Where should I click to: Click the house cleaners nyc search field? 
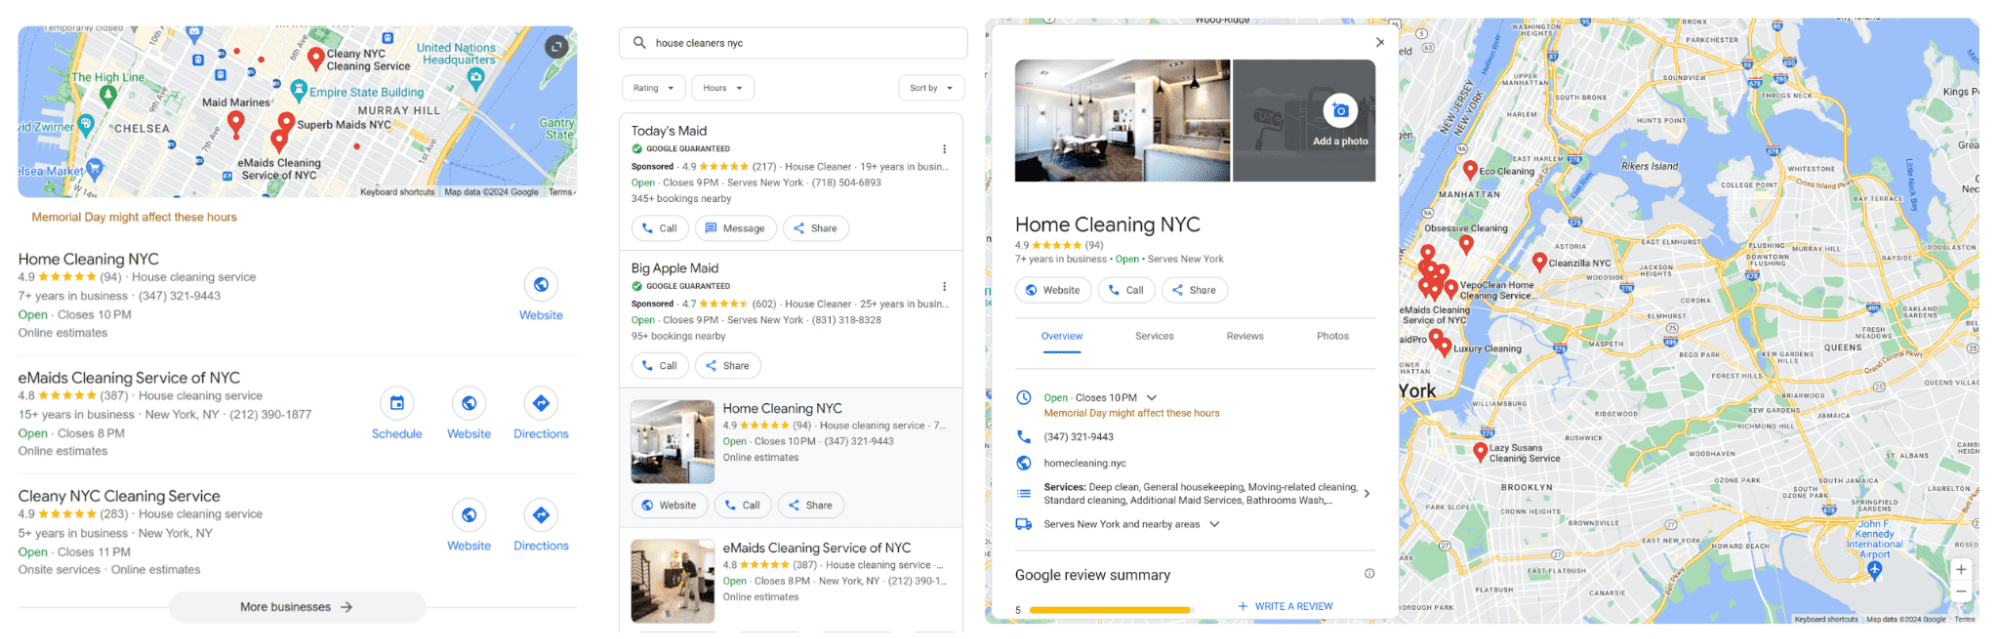pos(793,43)
